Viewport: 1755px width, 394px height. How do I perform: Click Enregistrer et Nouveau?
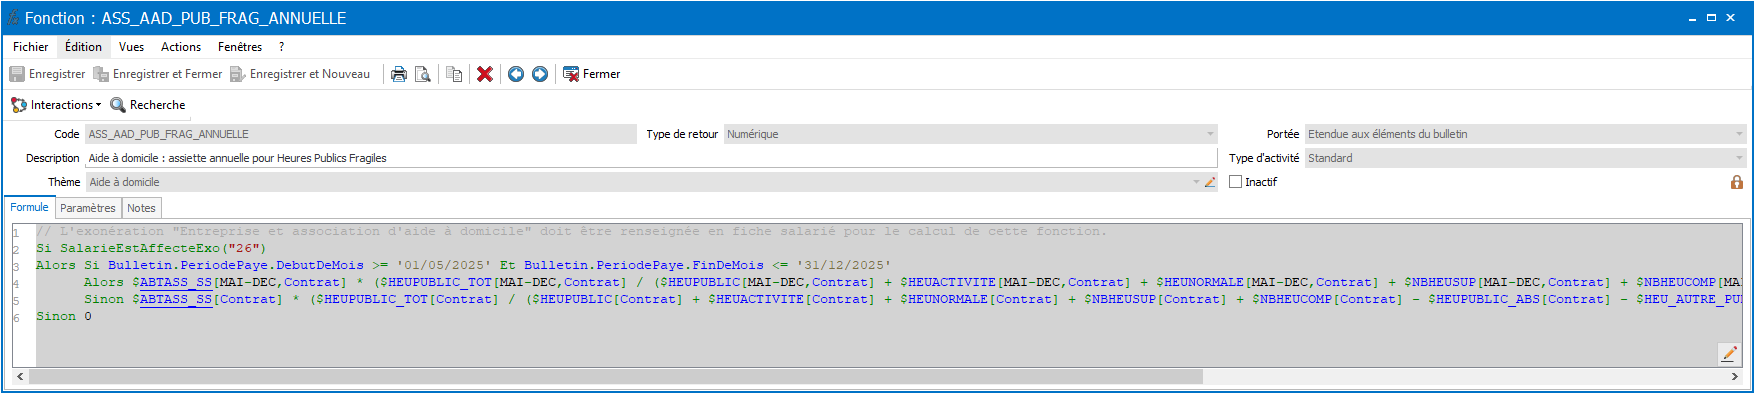point(300,74)
